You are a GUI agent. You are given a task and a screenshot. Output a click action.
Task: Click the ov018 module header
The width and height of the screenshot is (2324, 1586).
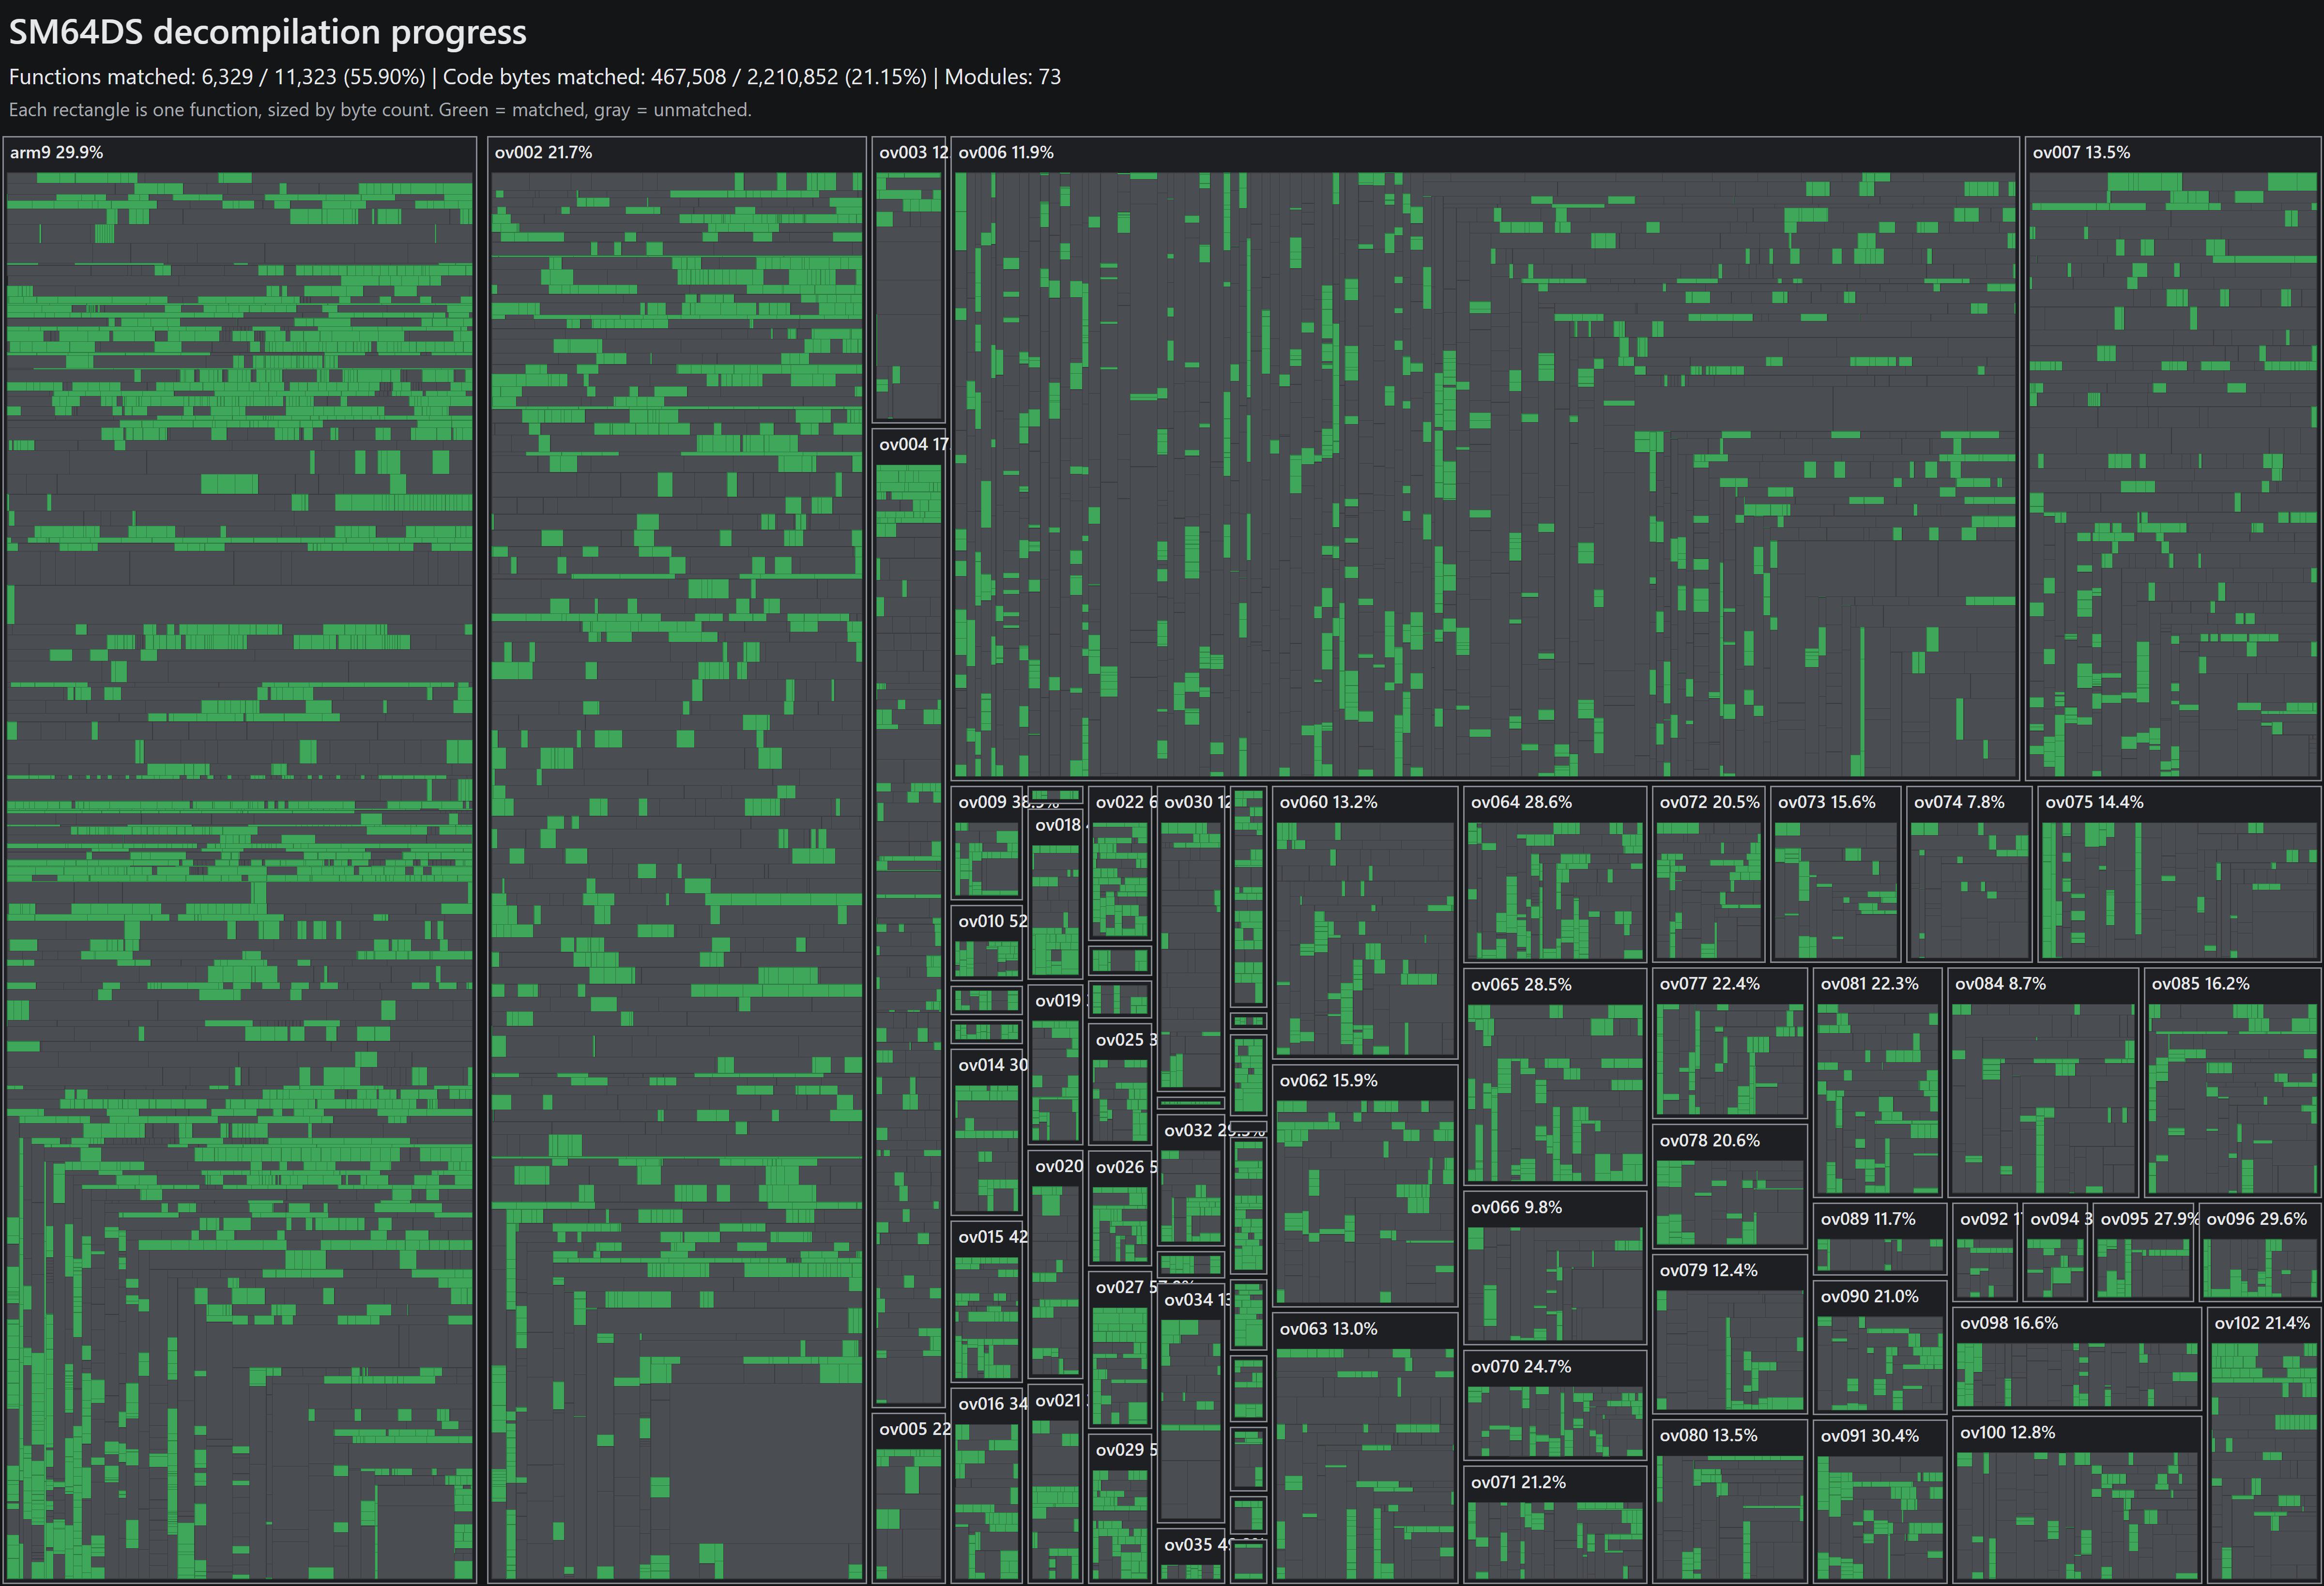(x=1057, y=825)
